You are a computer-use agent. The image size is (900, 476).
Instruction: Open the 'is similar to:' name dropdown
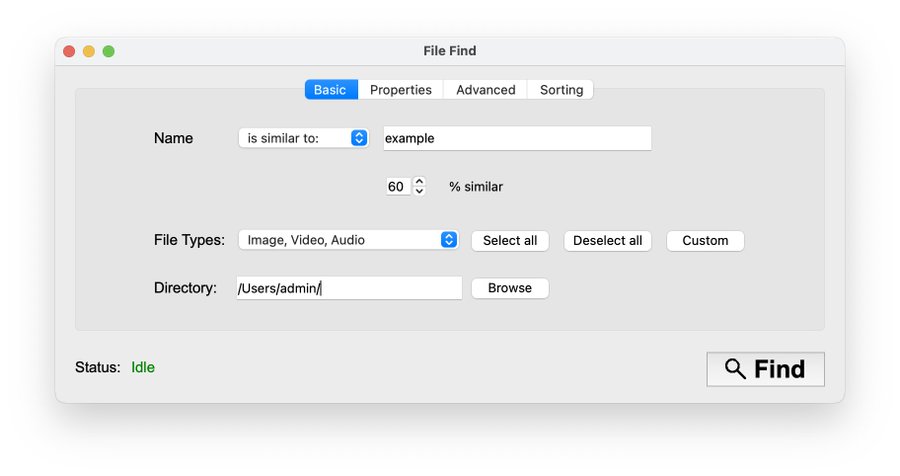(303, 138)
